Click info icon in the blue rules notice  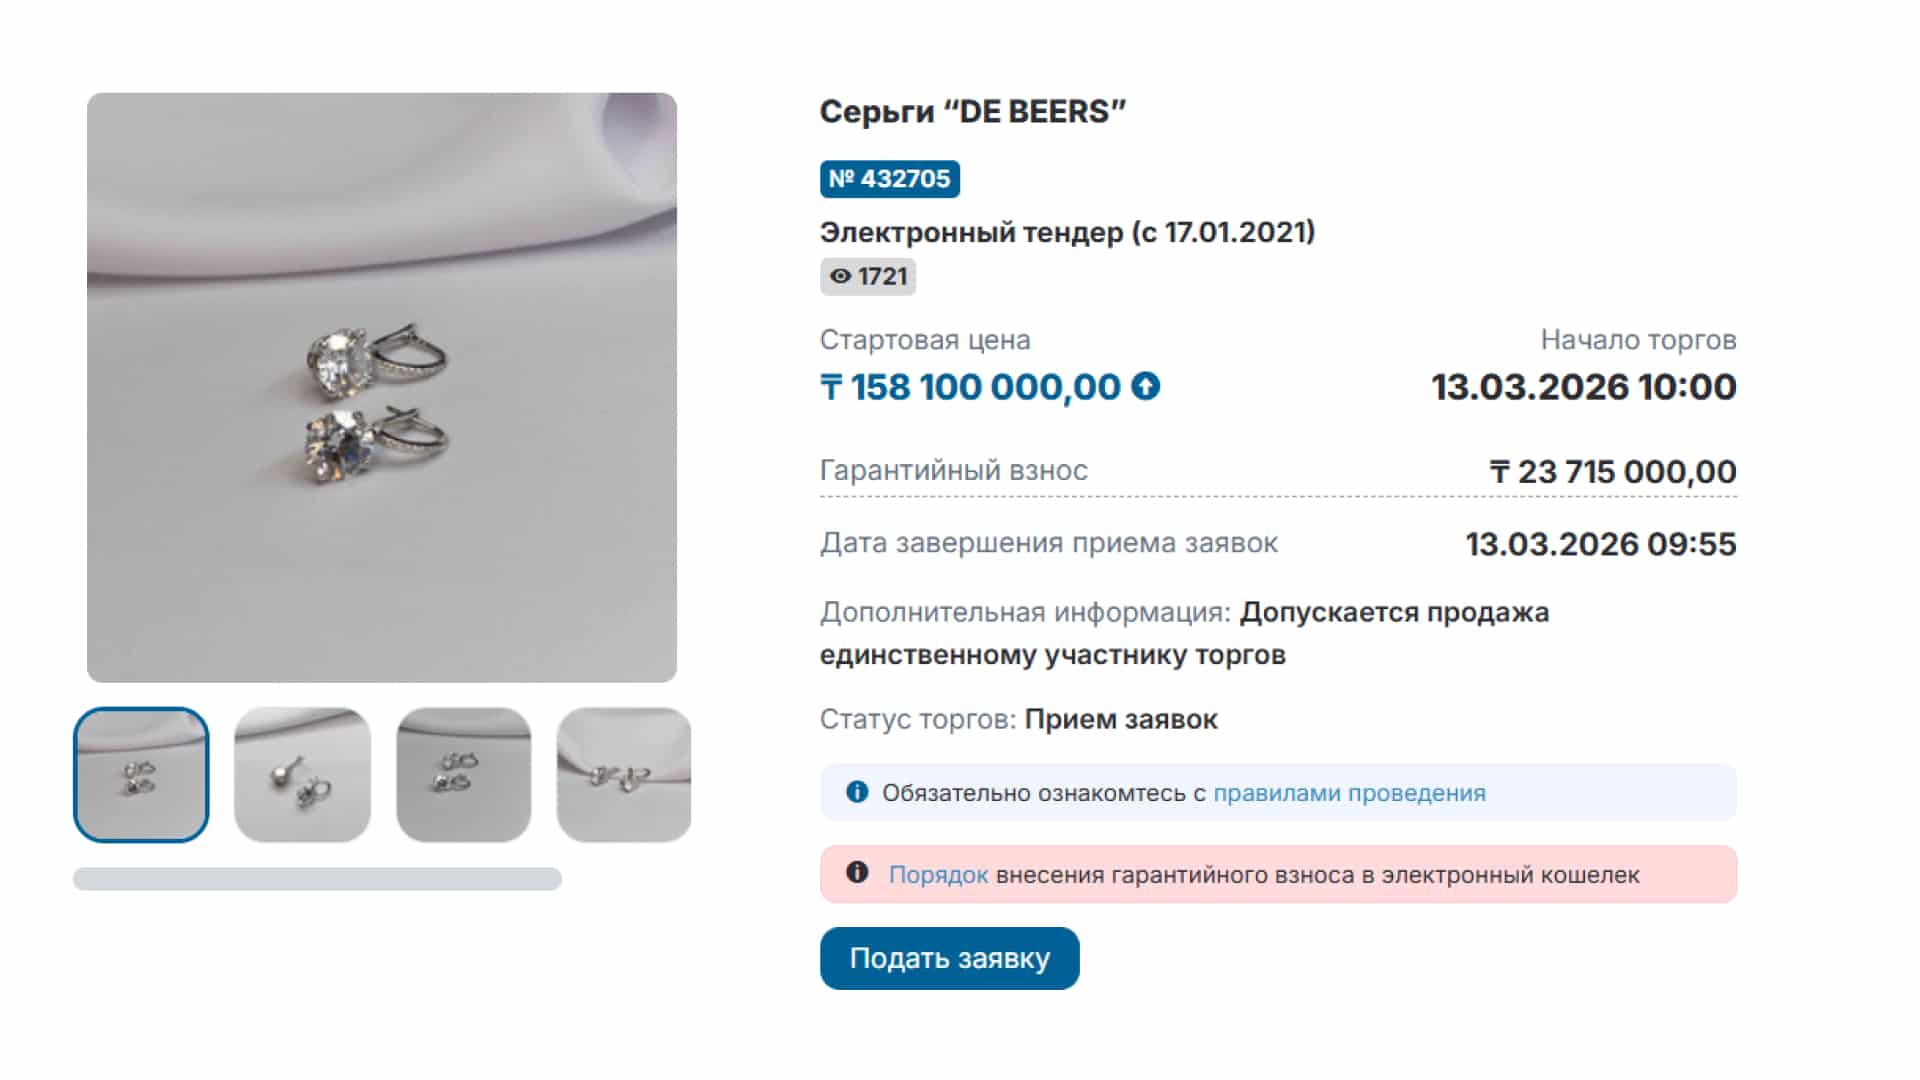(x=857, y=792)
